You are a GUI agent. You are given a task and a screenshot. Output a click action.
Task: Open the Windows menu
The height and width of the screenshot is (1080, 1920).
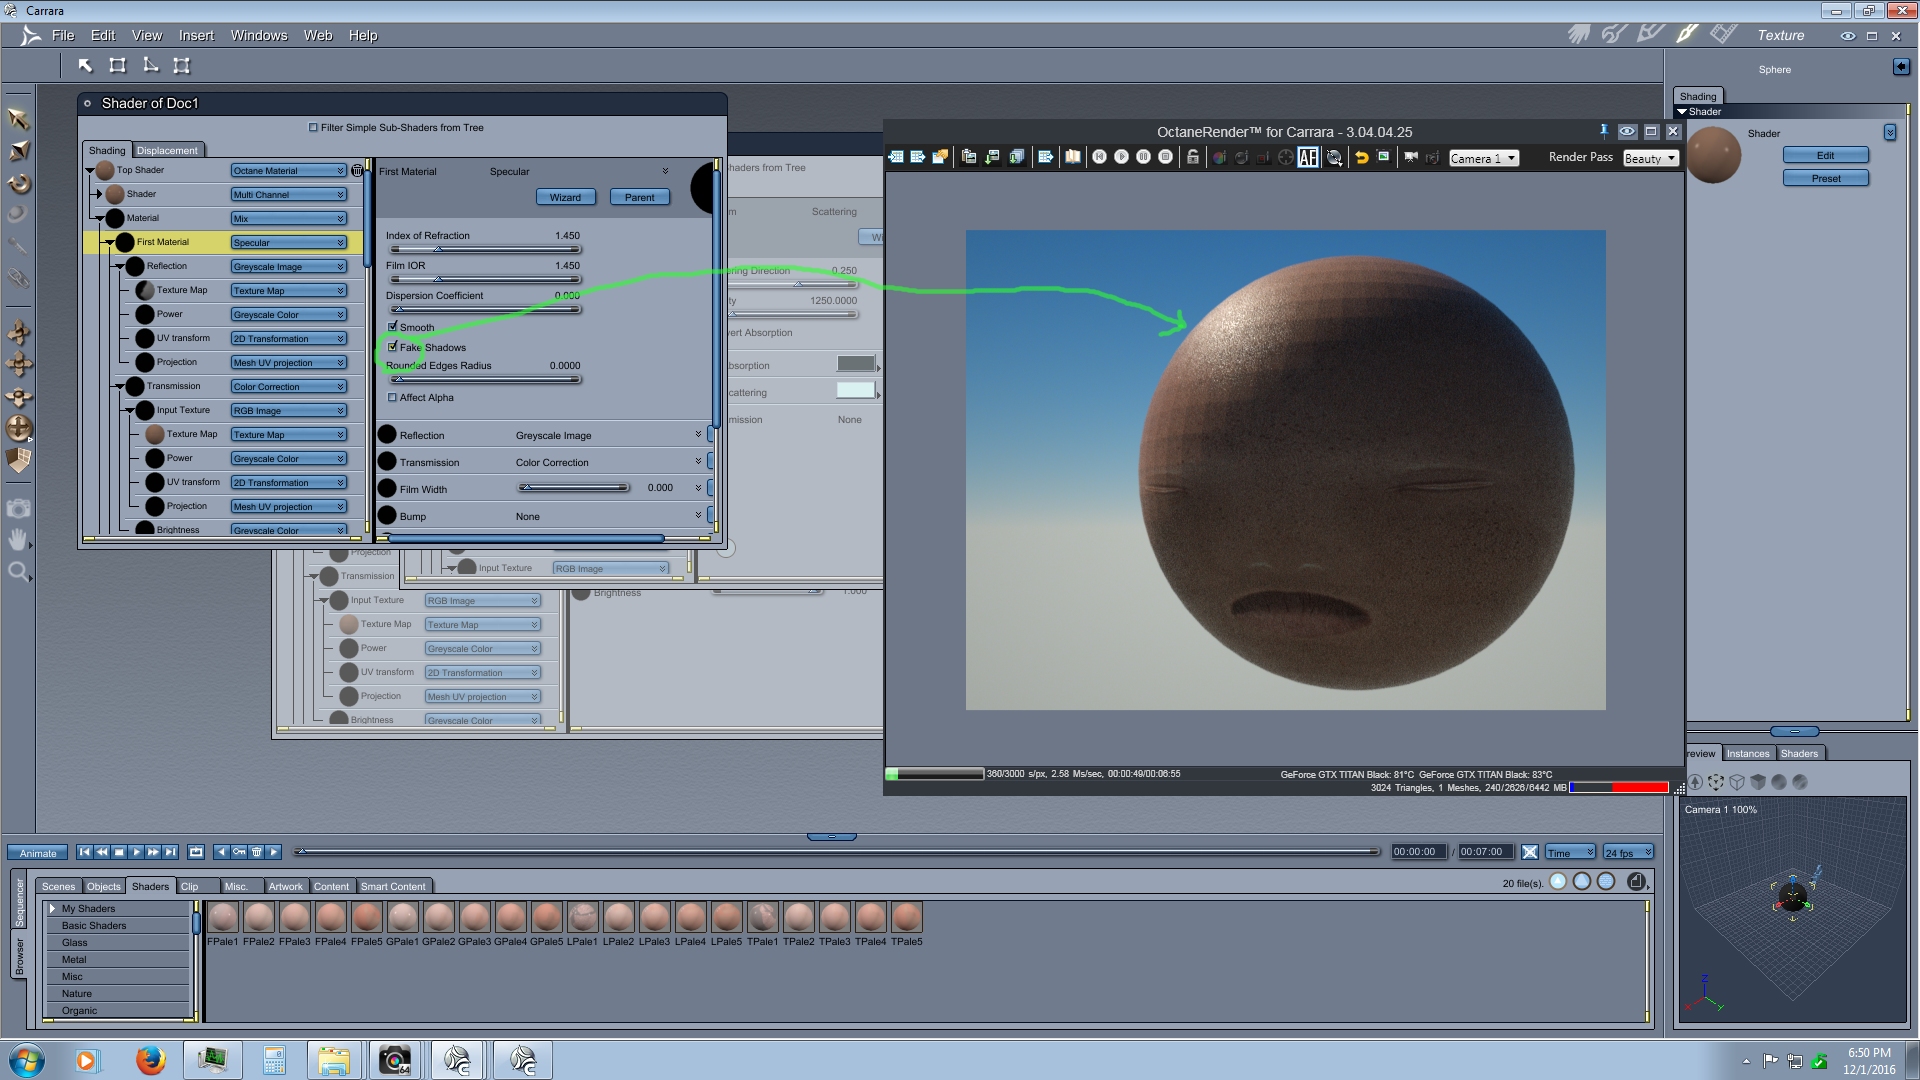click(258, 35)
